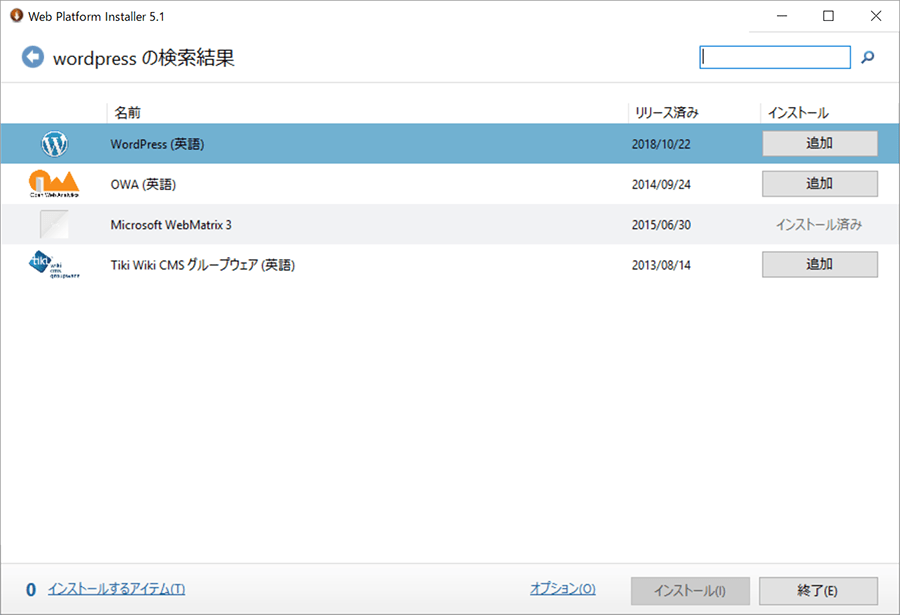
Task: Select the Tiki Wiki CMS logo
Action: [54, 264]
